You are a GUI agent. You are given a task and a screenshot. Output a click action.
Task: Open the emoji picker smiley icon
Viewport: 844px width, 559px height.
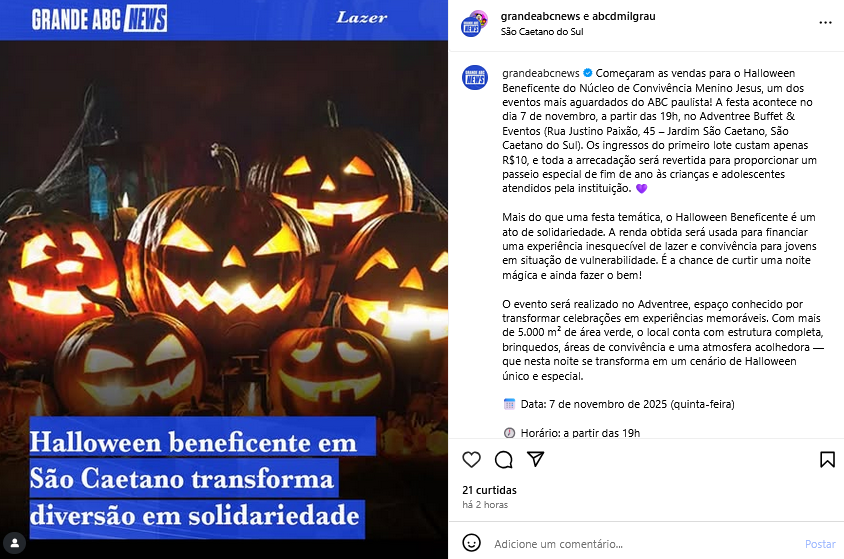click(x=472, y=543)
